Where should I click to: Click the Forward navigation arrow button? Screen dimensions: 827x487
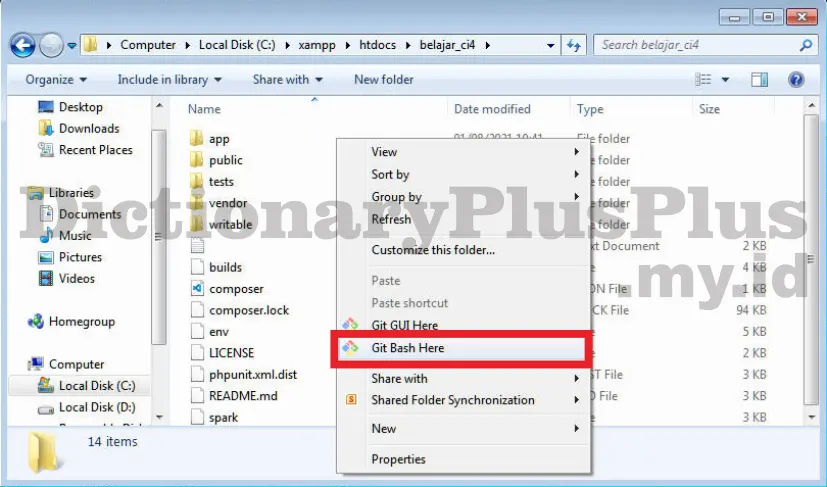(x=51, y=45)
